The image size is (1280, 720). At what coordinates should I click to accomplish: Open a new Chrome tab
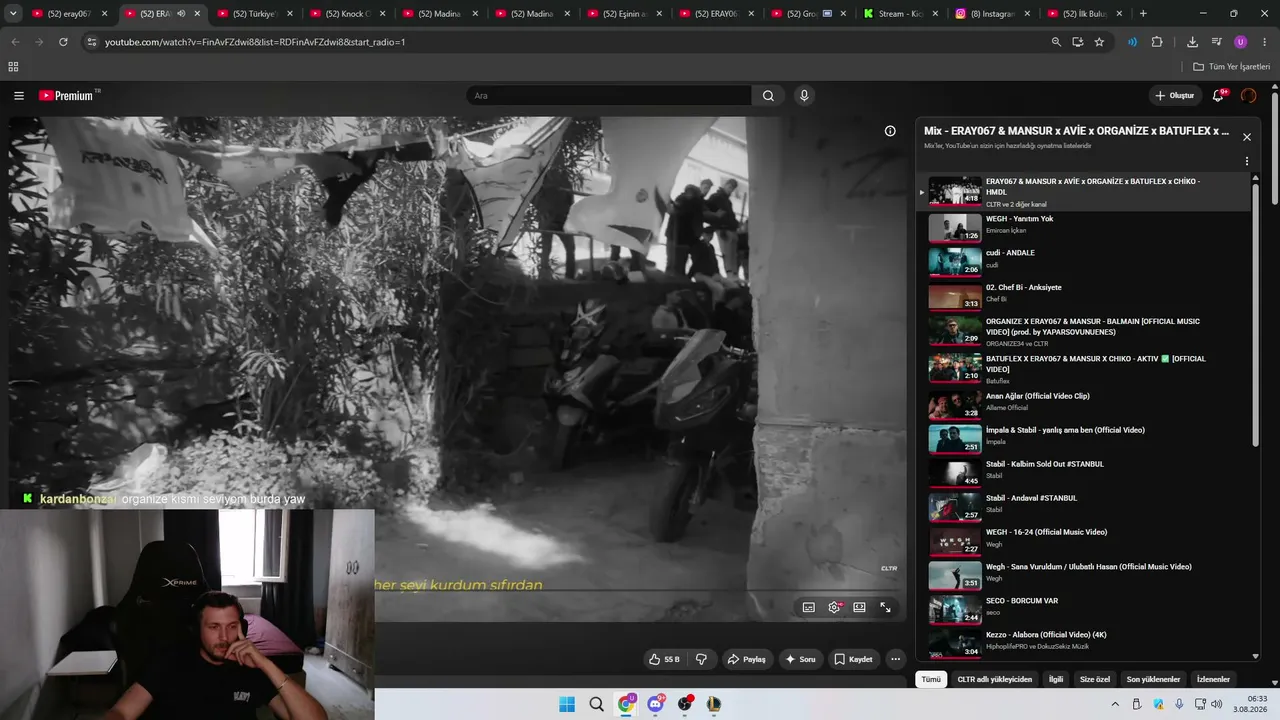1143,14
